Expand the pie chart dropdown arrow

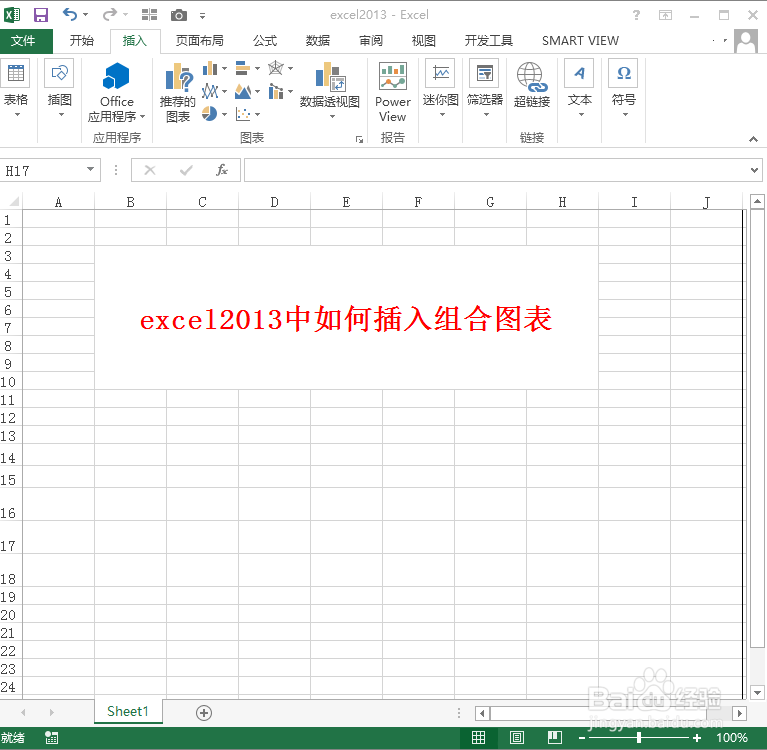225,114
